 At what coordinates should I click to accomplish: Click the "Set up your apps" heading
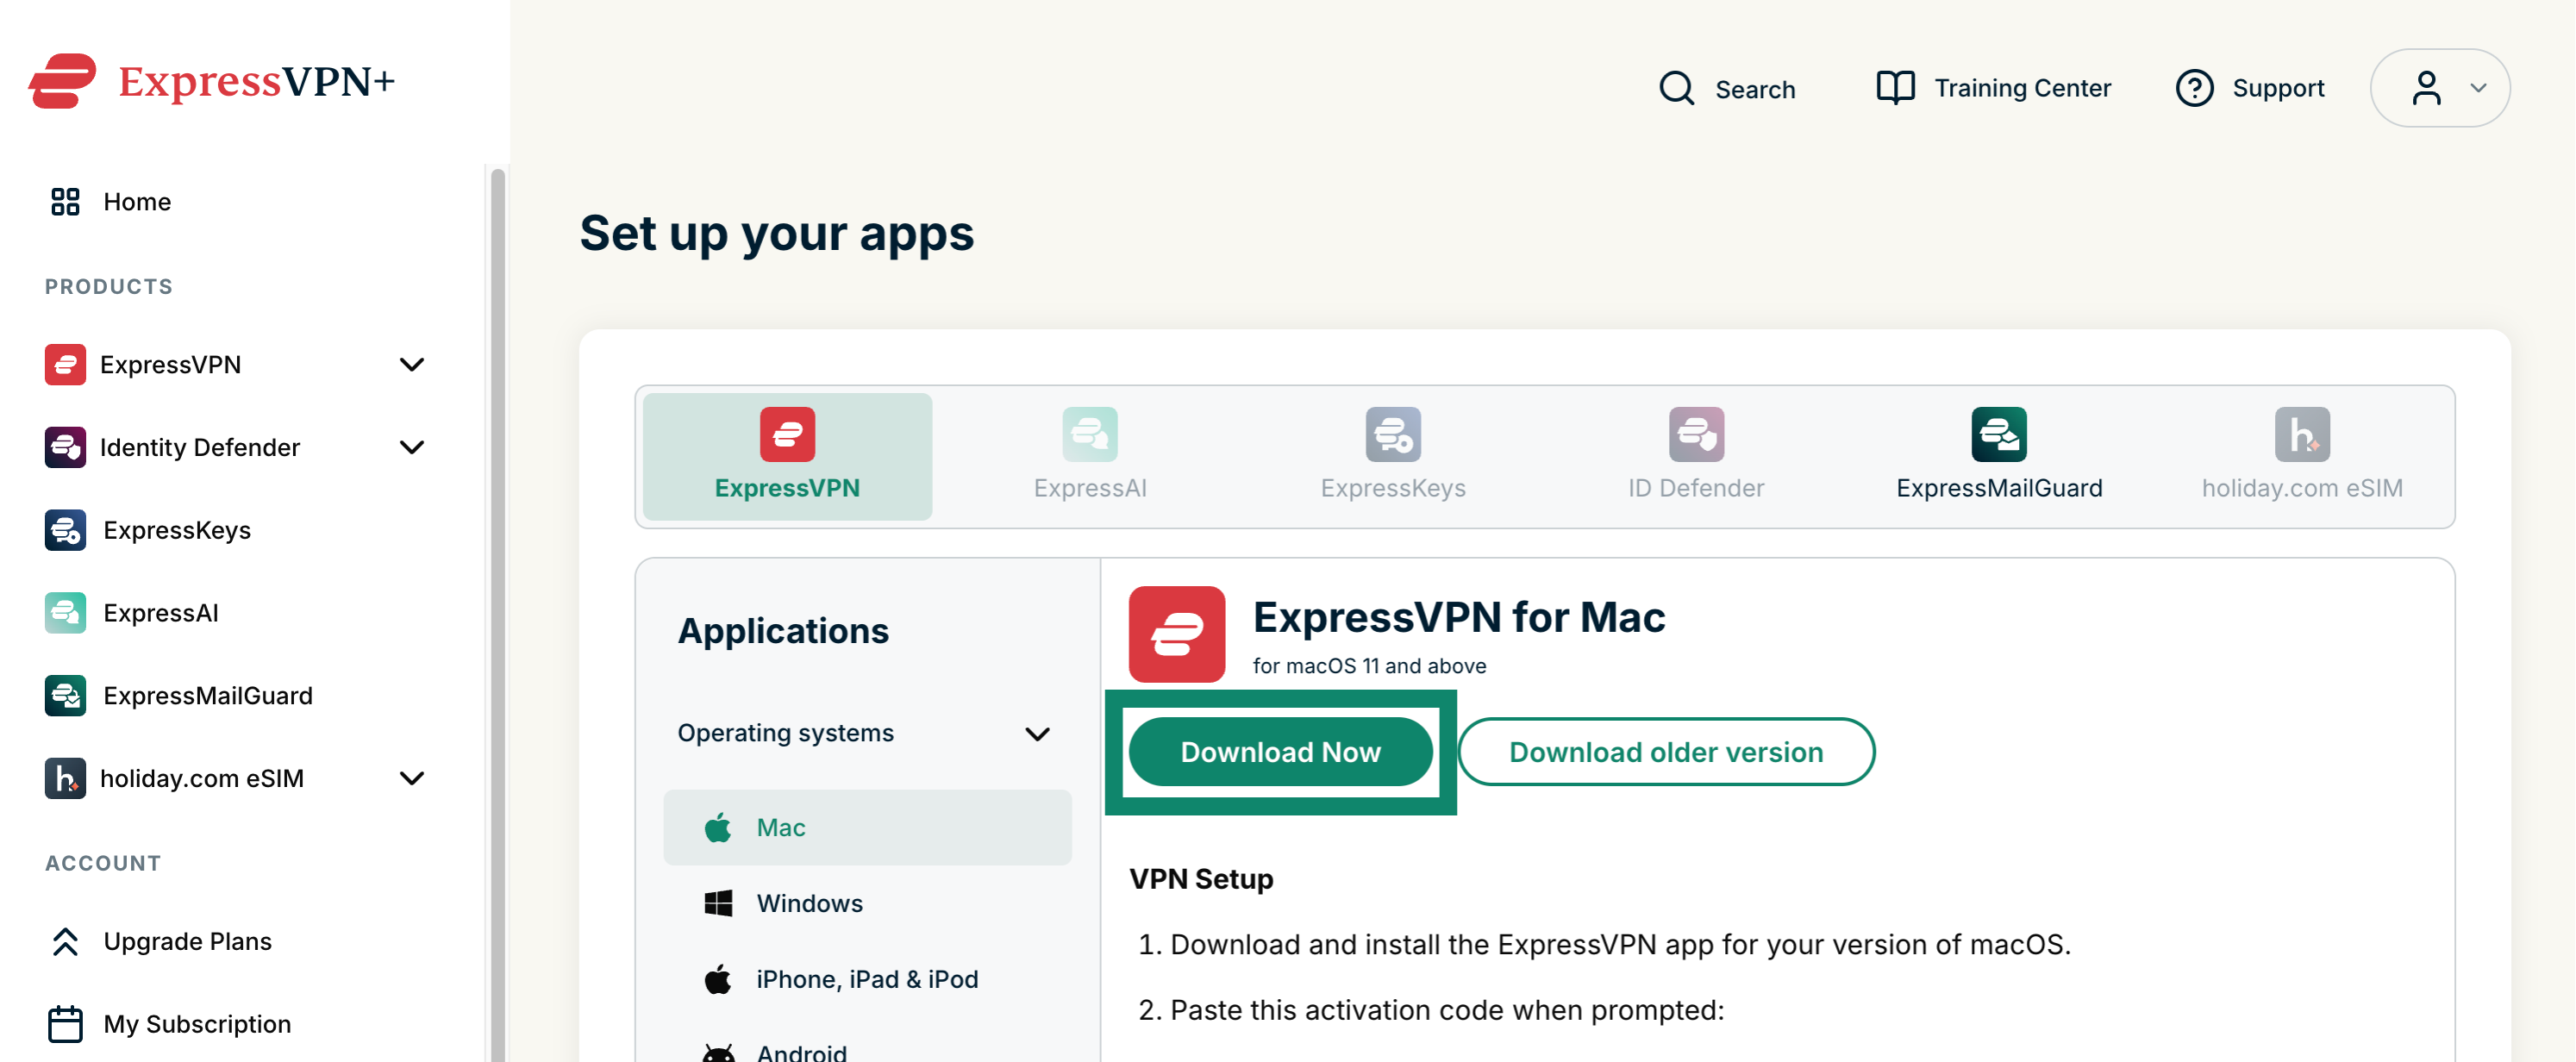pyautogui.click(x=776, y=234)
